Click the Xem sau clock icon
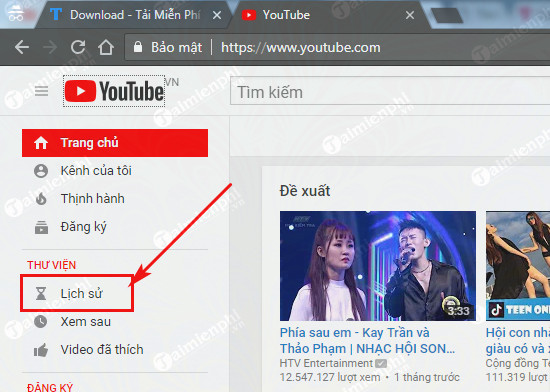The height and width of the screenshot is (392, 550). (x=41, y=322)
